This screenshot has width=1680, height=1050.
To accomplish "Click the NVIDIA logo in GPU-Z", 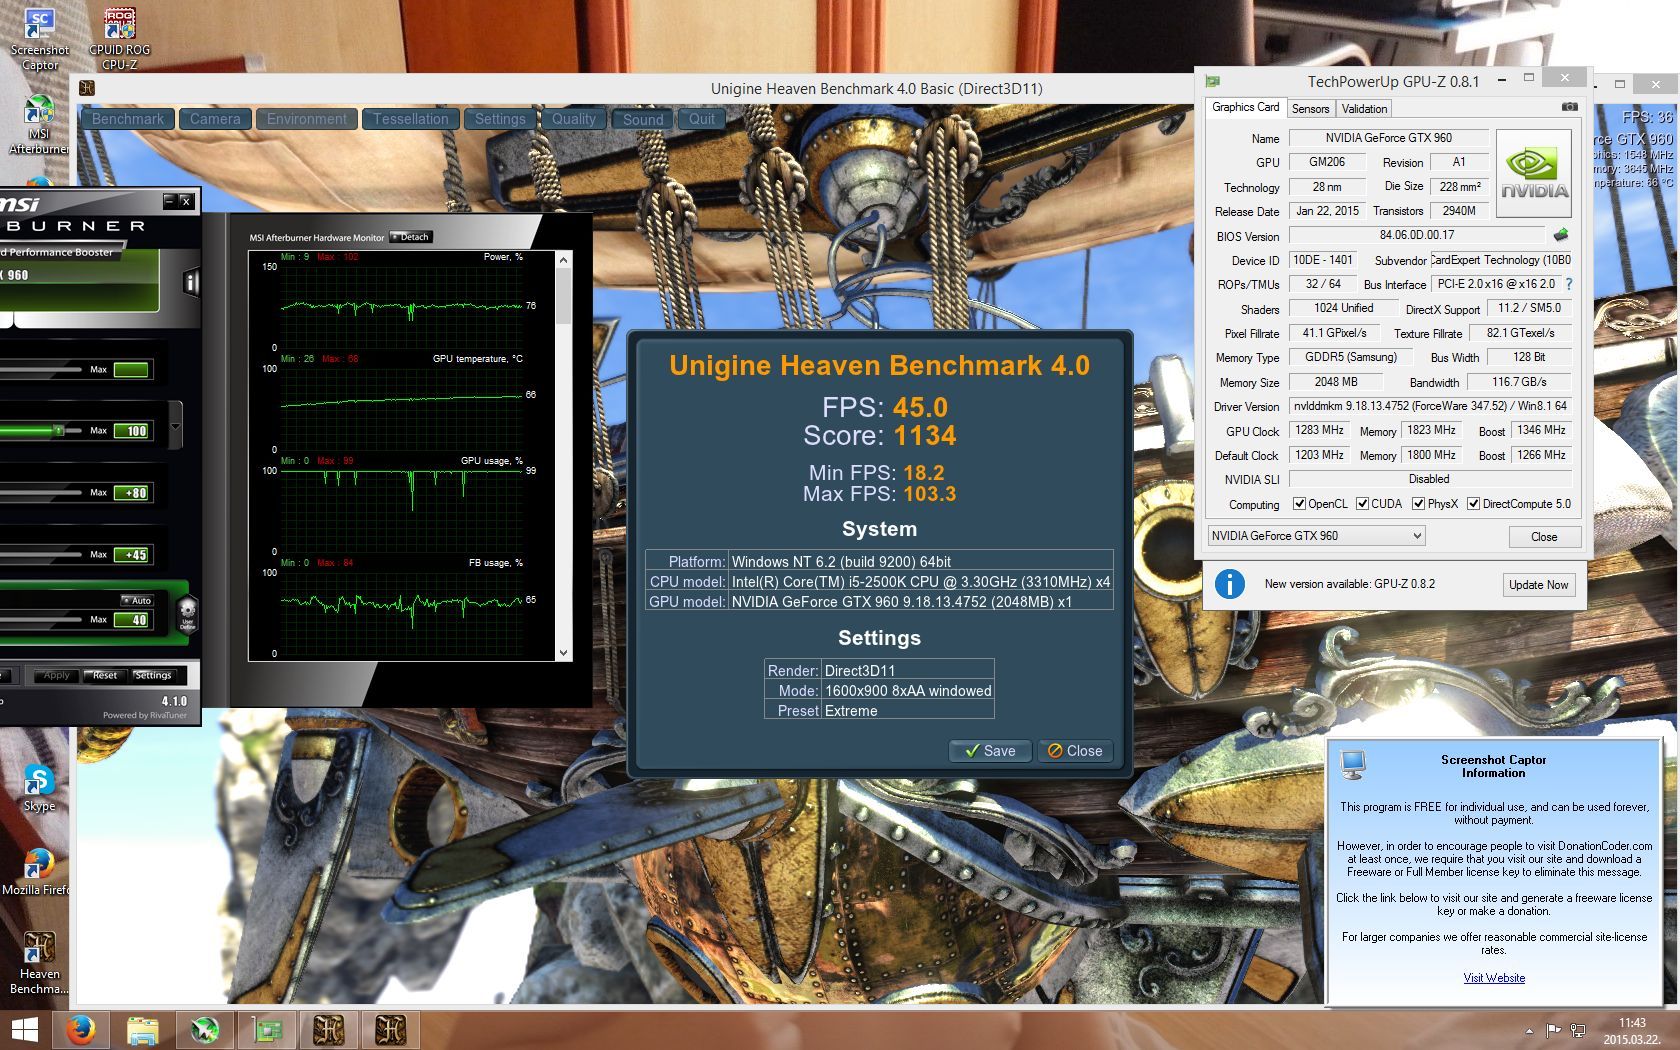I will click(x=1534, y=174).
